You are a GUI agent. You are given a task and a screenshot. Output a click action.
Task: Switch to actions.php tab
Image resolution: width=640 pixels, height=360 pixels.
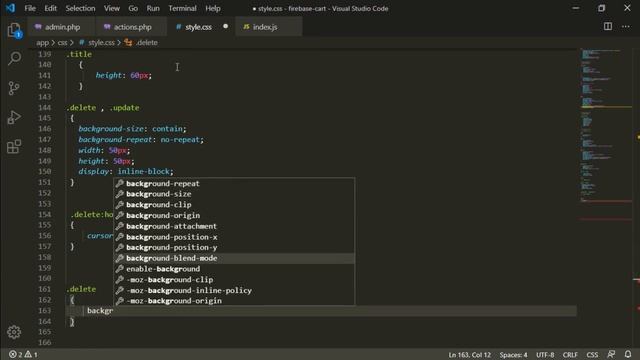point(131,27)
